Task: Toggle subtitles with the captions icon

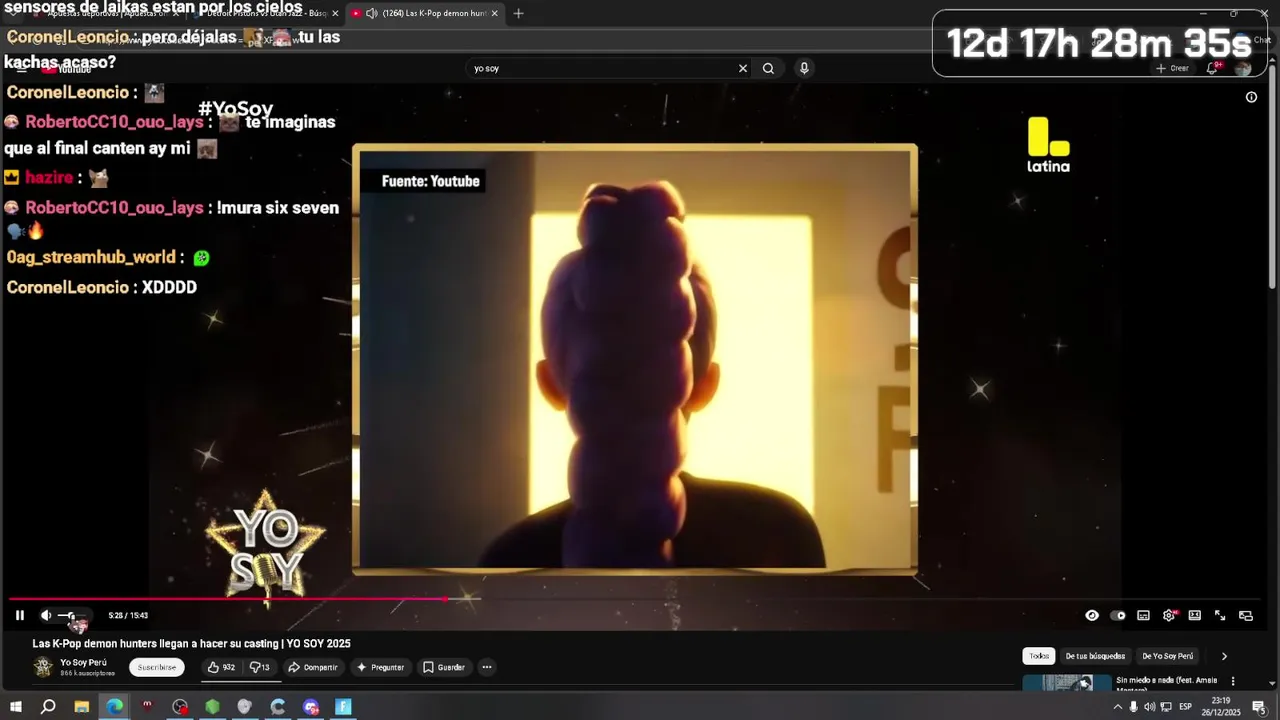Action: [1143, 615]
